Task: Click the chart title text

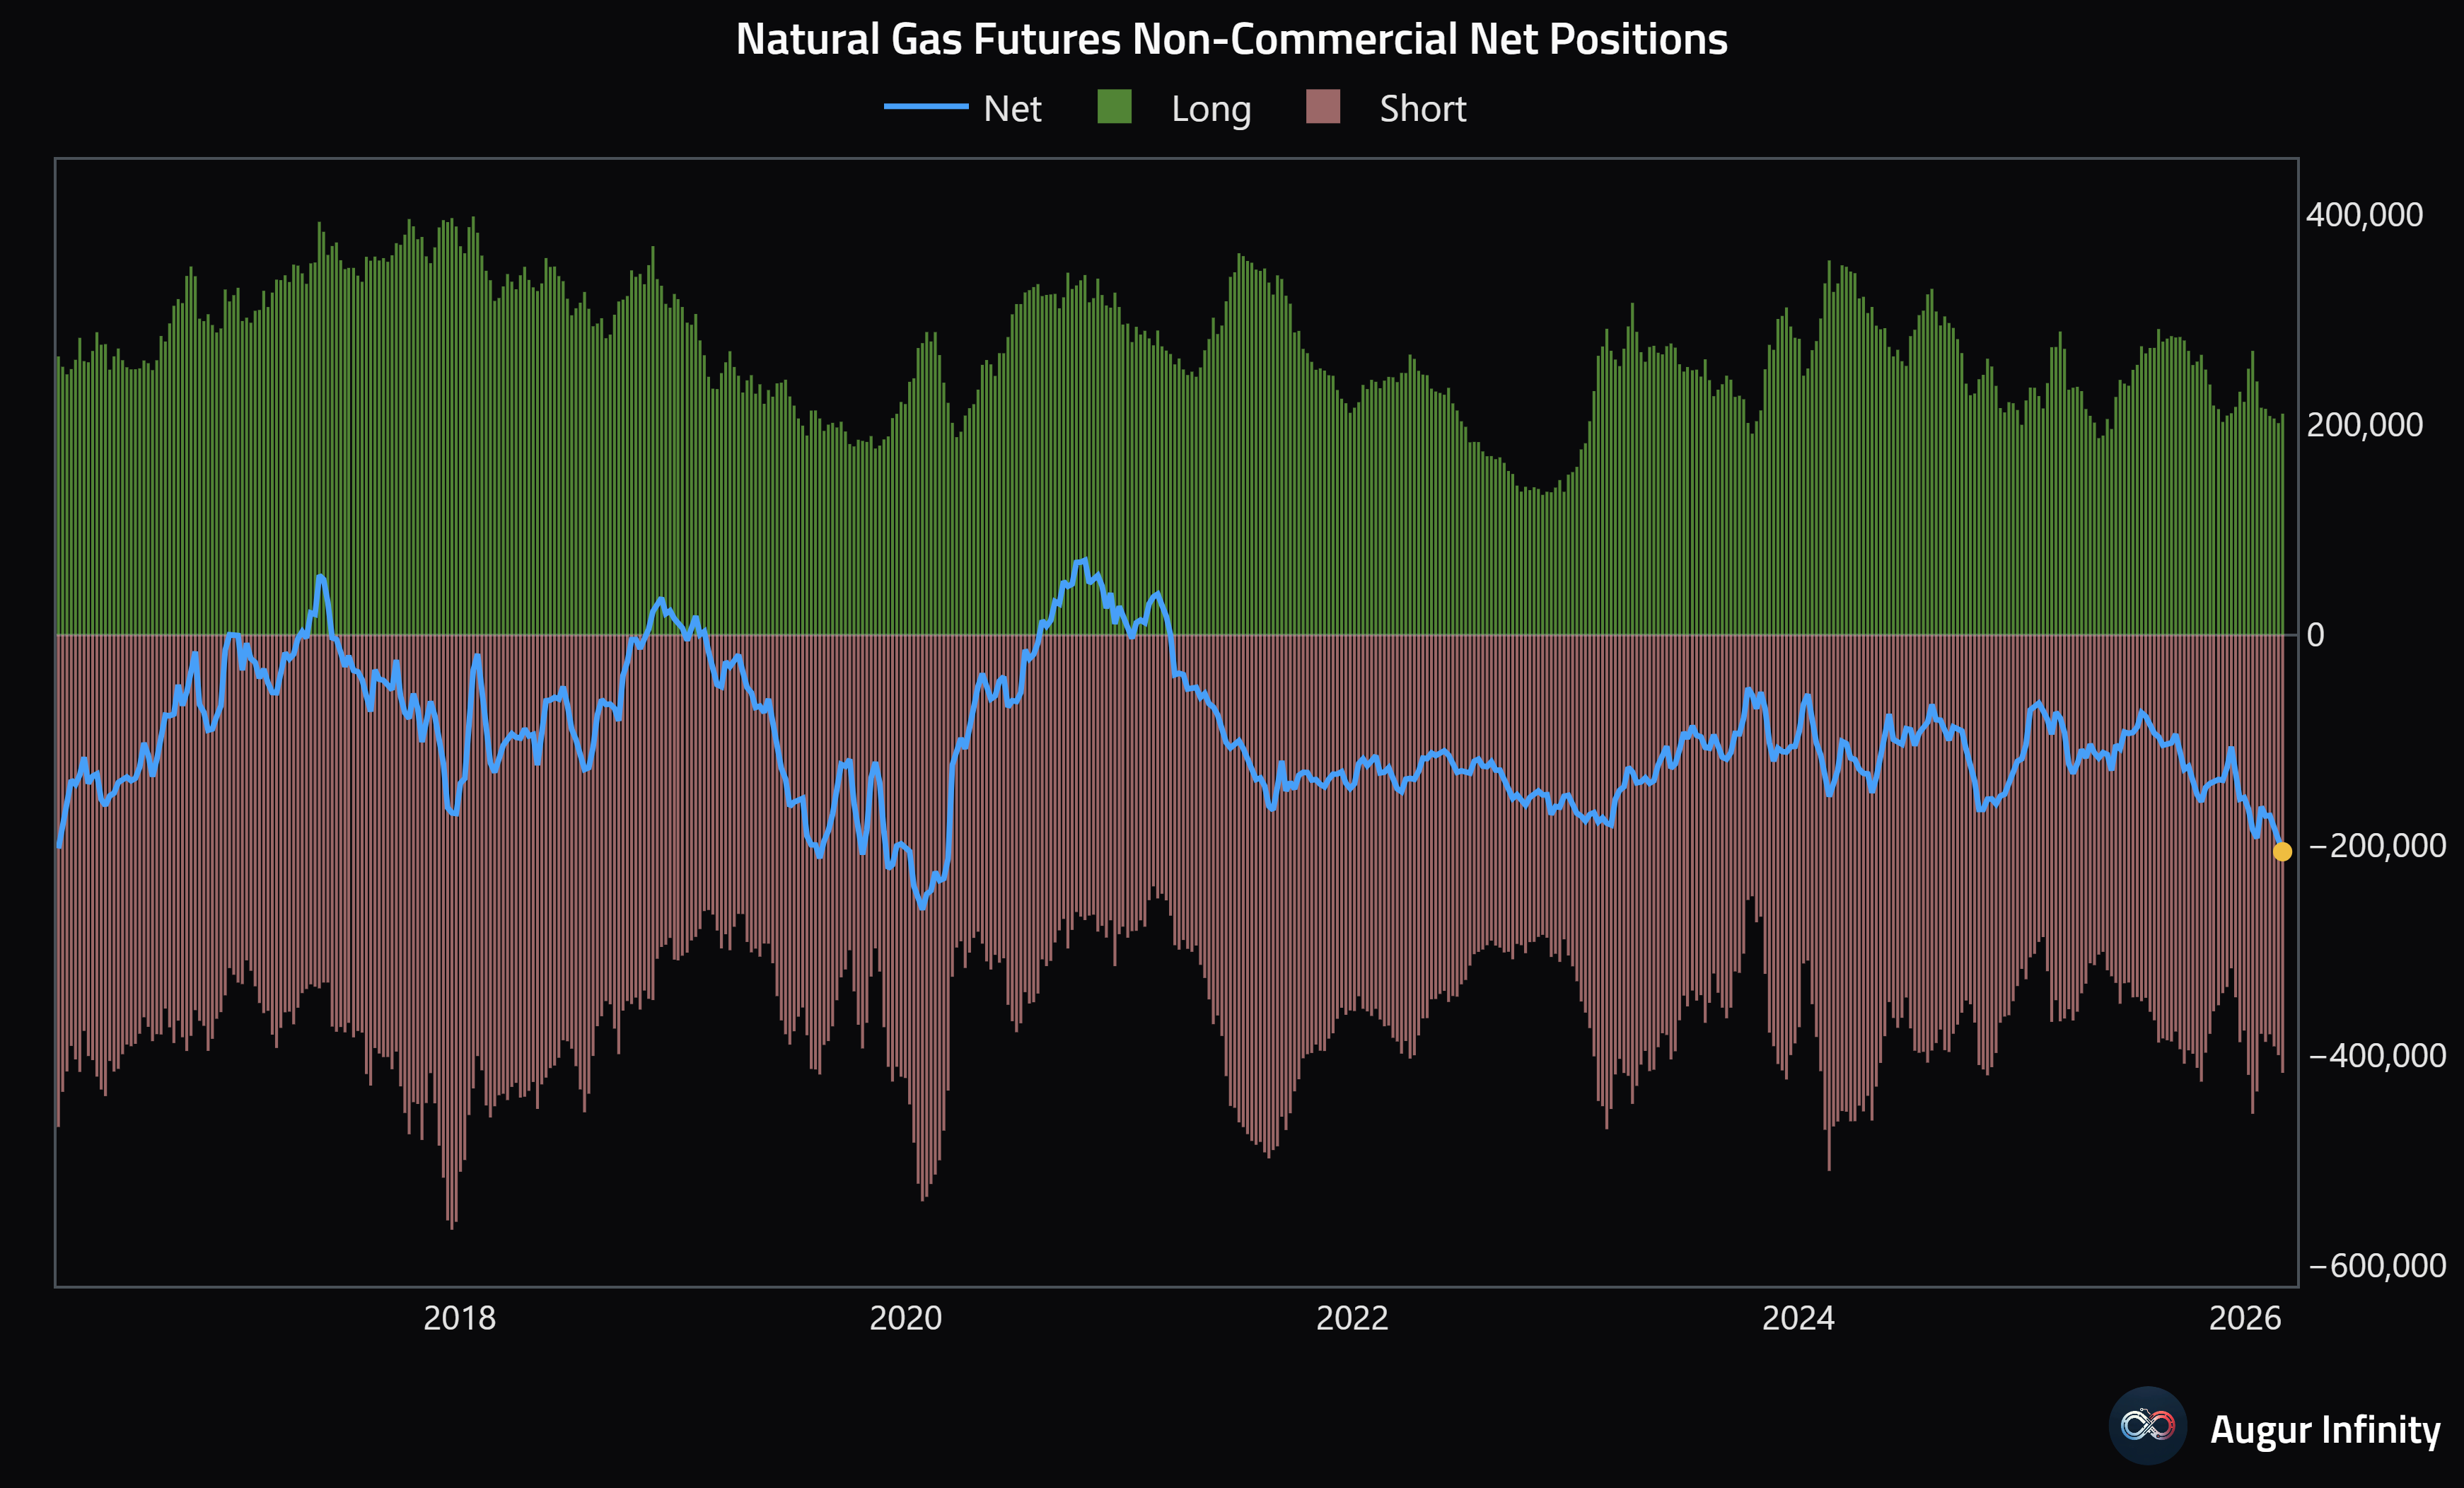Action: point(1231,40)
